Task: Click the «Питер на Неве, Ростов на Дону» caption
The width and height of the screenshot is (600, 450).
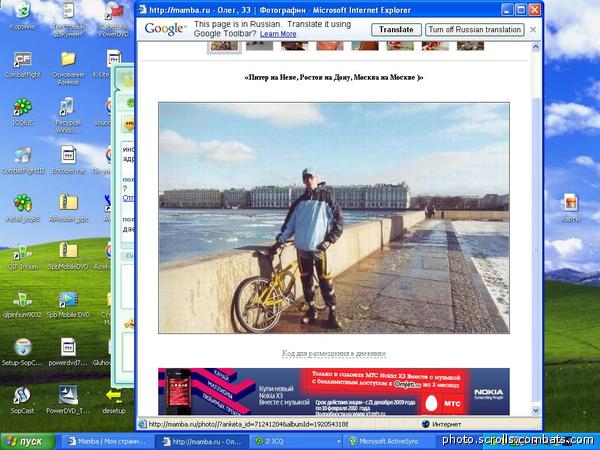Action: (334, 78)
